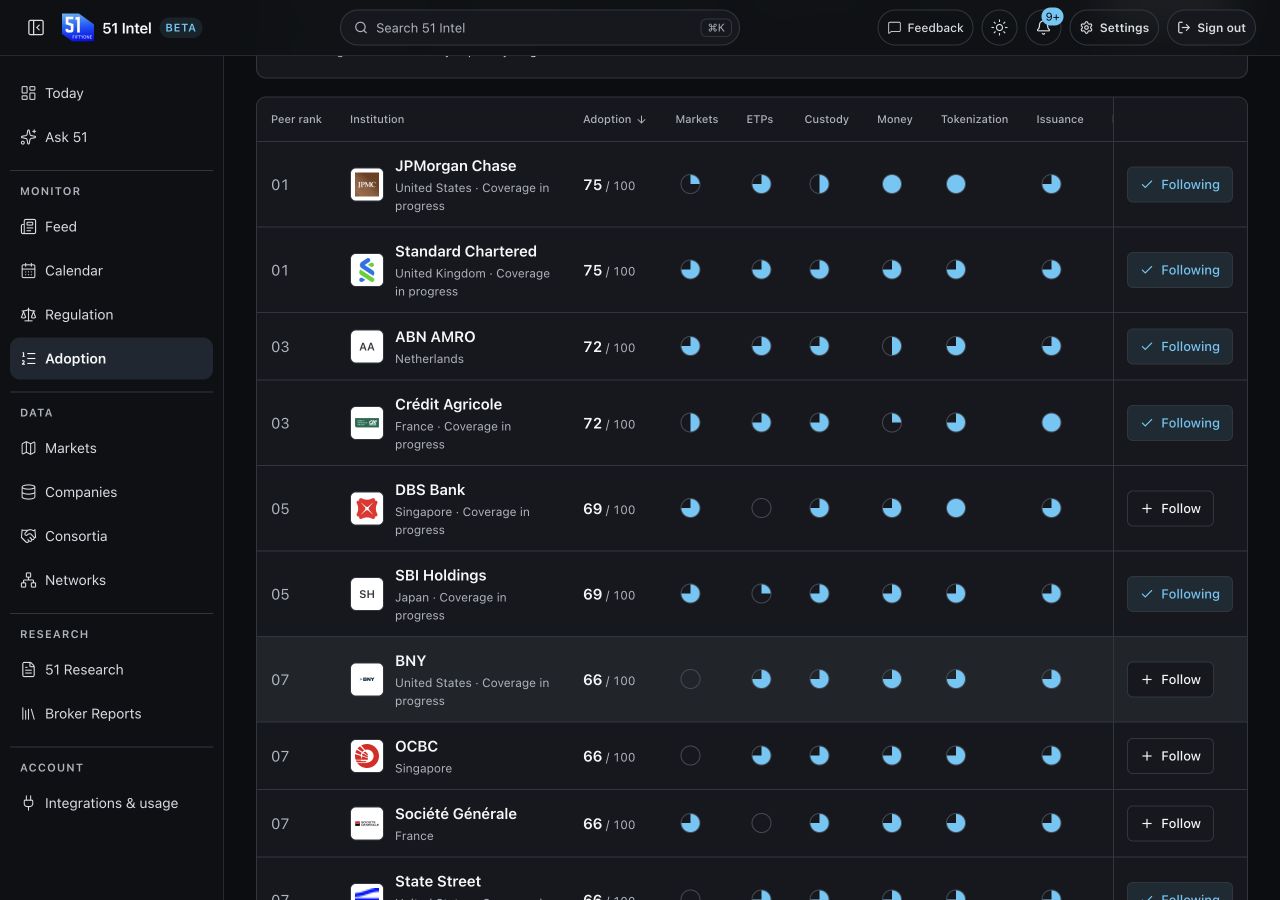
Task: Collapse the sidebar with the panel icon
Action: tap(36, 28)
